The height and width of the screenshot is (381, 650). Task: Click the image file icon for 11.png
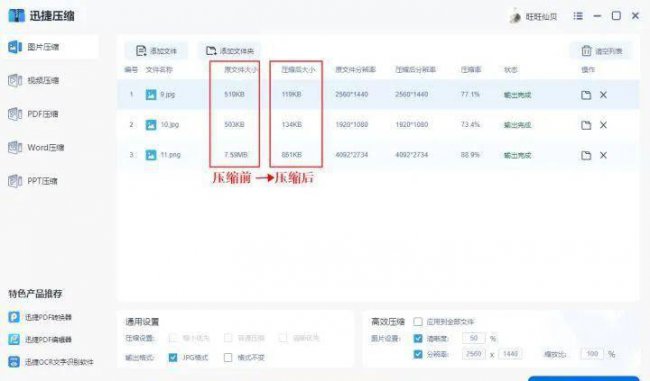point(151,155)
